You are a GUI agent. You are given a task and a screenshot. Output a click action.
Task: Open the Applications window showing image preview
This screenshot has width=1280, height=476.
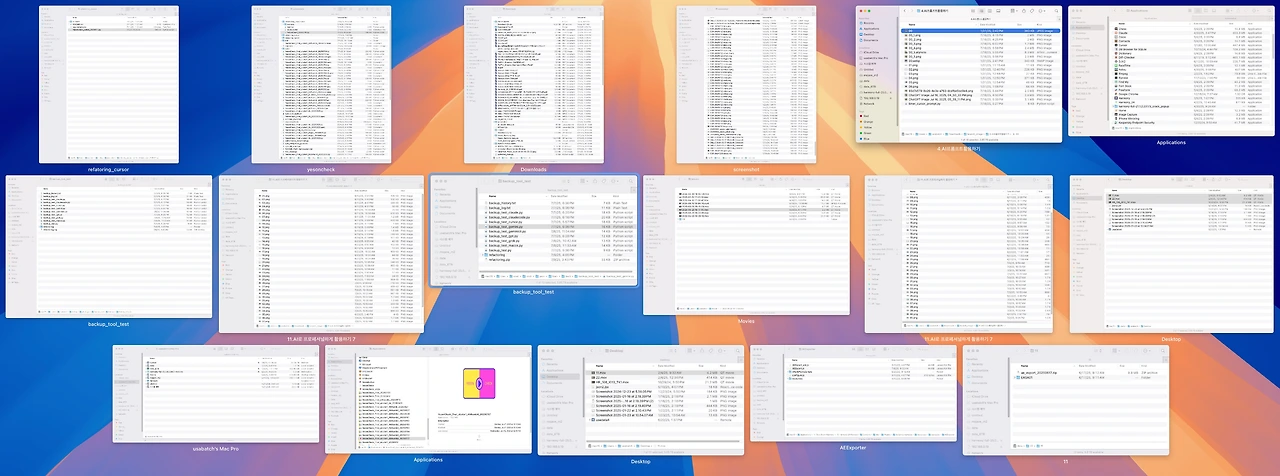click(x=428, y=398)
